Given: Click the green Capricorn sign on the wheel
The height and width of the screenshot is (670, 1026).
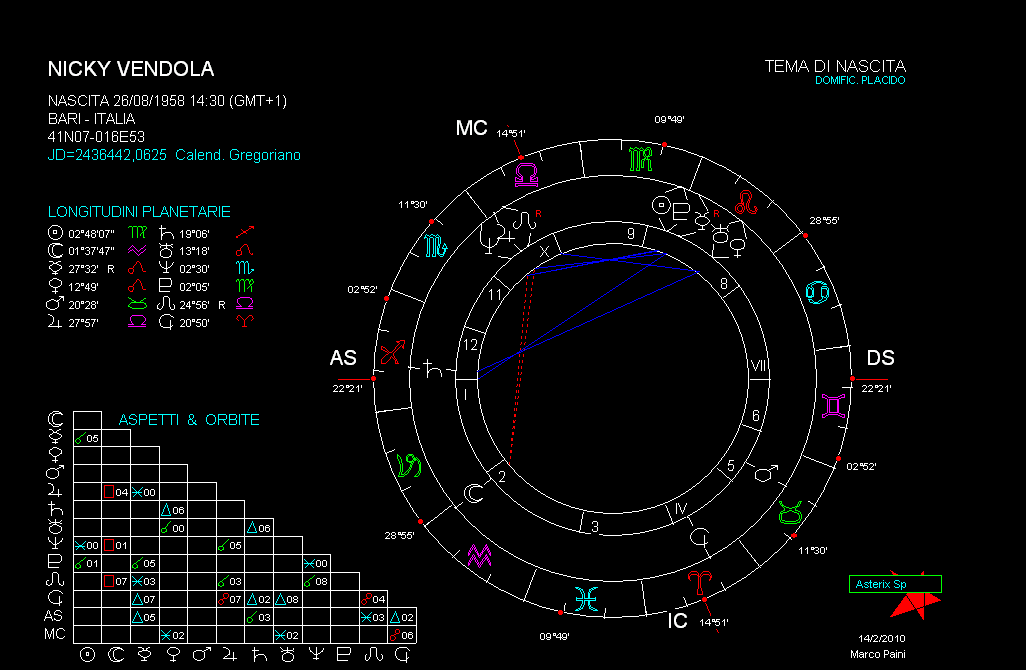Looking at the screenshot, I should click(x=410, y=465).
